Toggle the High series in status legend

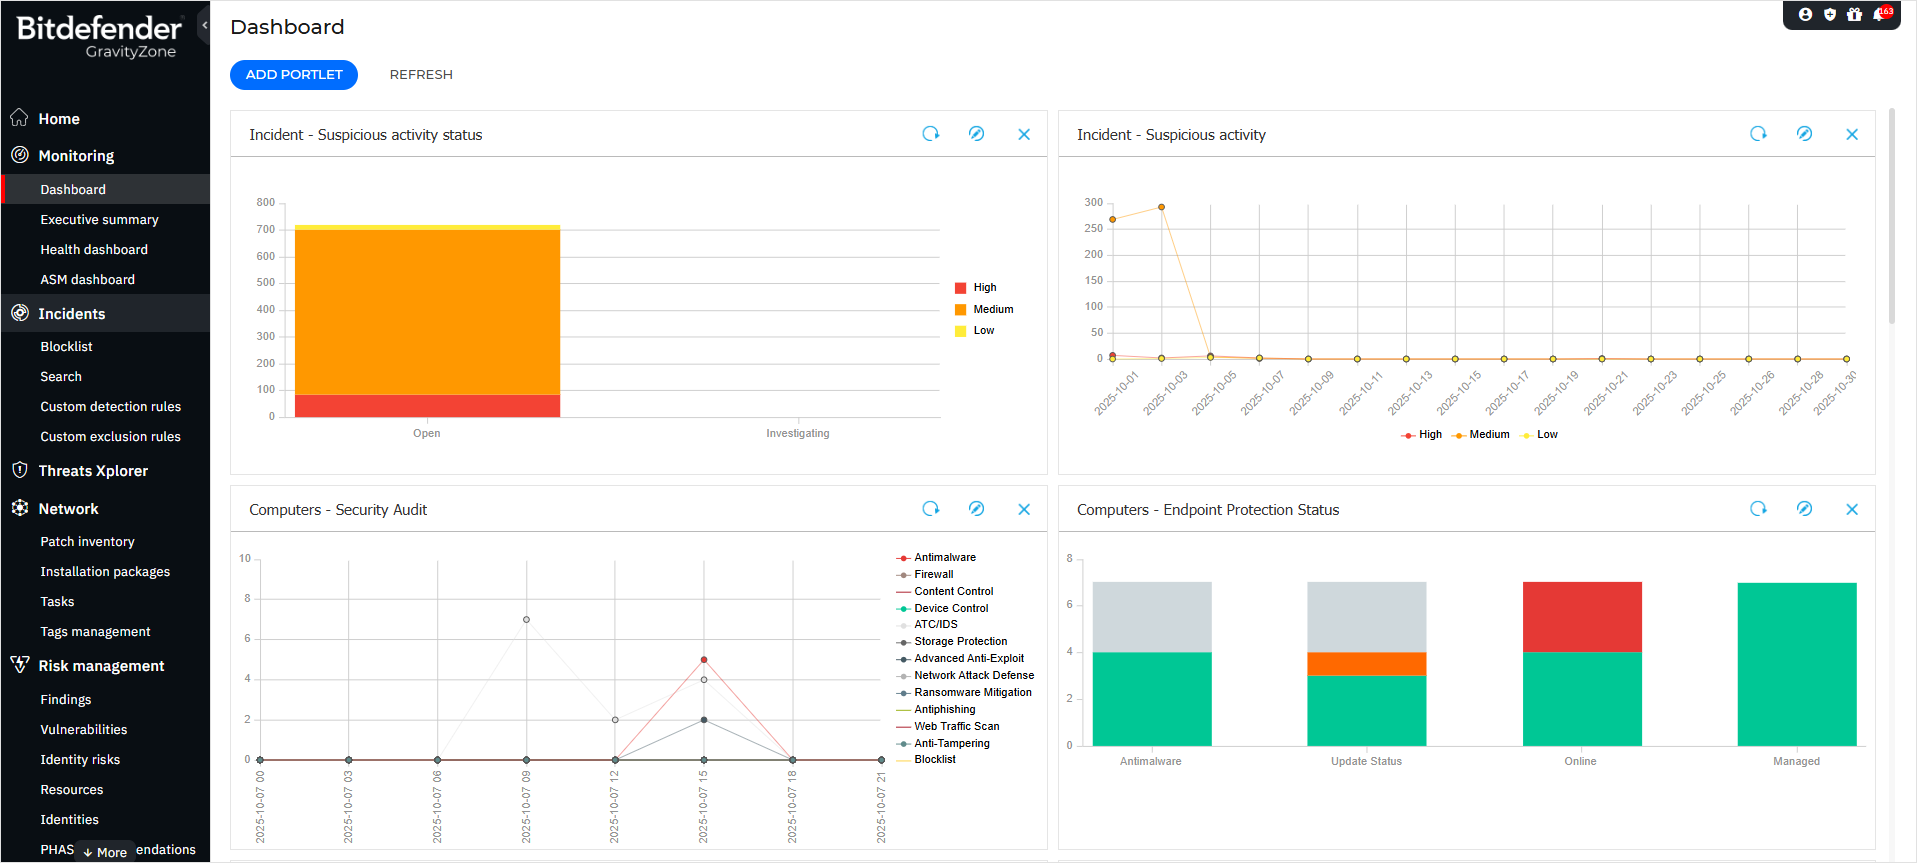click(x=976, y=288)
